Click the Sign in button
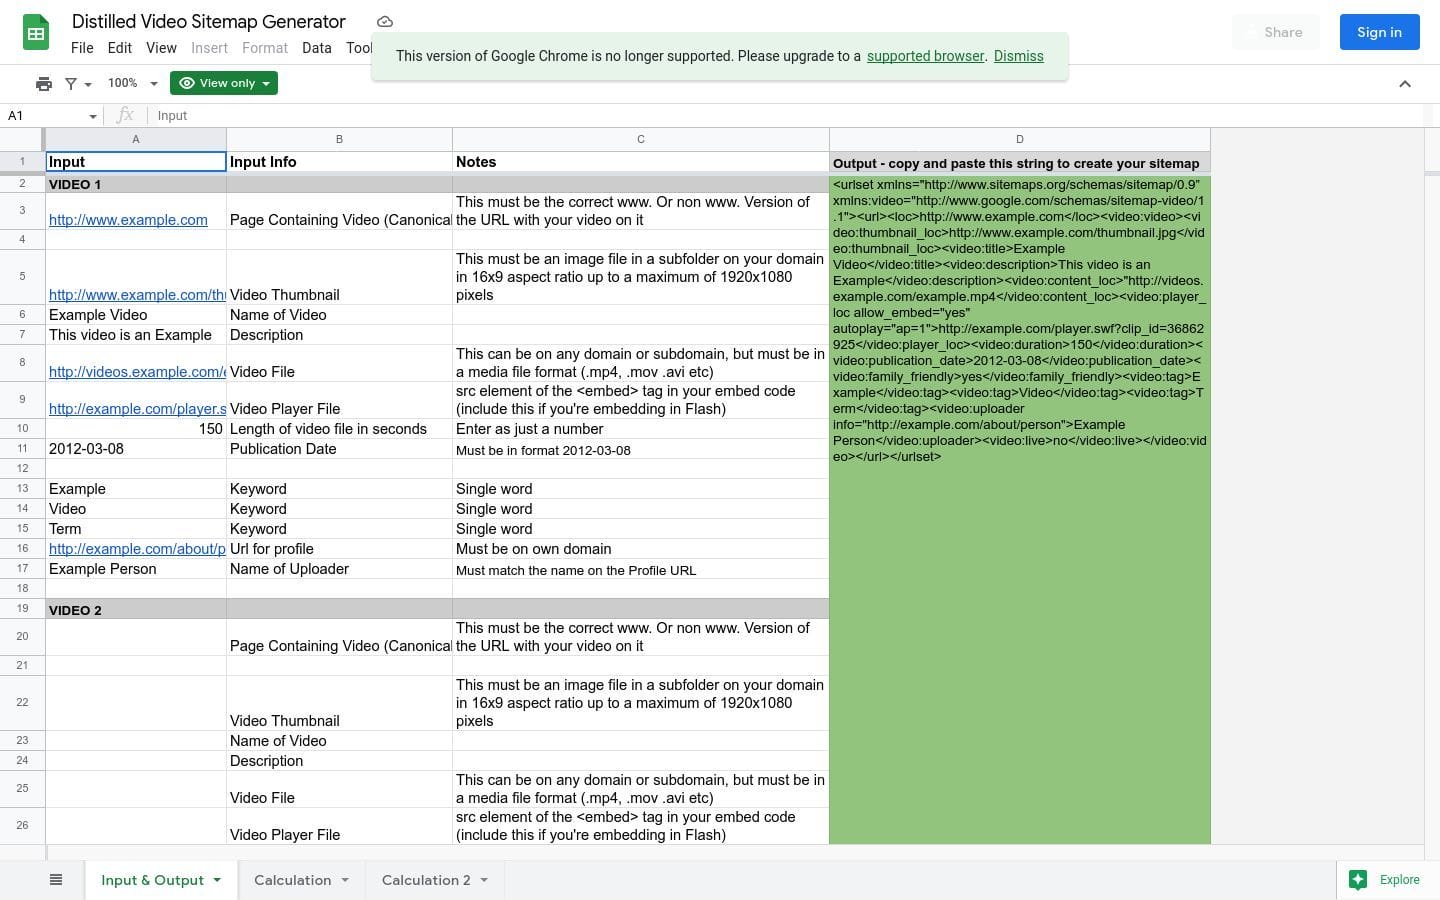Screen dimensions: 1440x900 click(x=1379, y=32)
